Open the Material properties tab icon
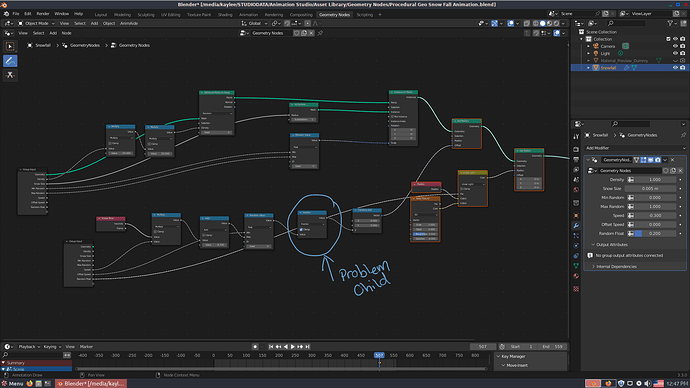Screen dimensions: 690x388 pos(576,276)
